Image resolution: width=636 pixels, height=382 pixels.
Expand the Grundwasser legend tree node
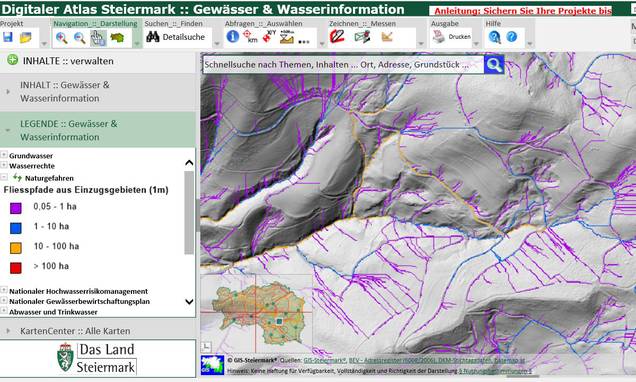(x=4, y=155)
